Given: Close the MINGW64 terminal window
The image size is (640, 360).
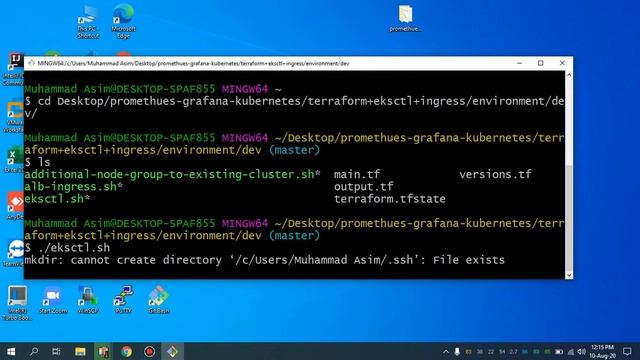Looking at the screenshot, I should [x=562, y=63].
